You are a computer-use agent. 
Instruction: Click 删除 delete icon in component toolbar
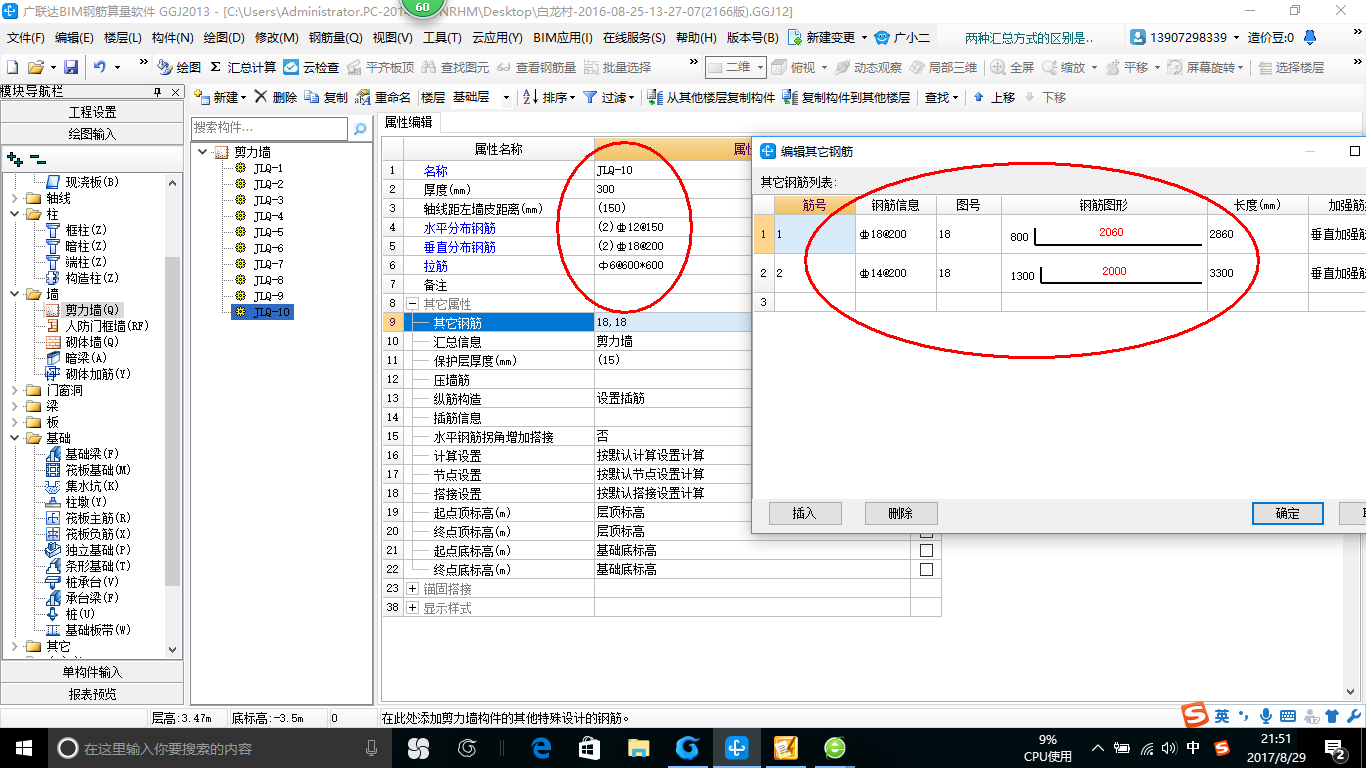coord(276,97)
